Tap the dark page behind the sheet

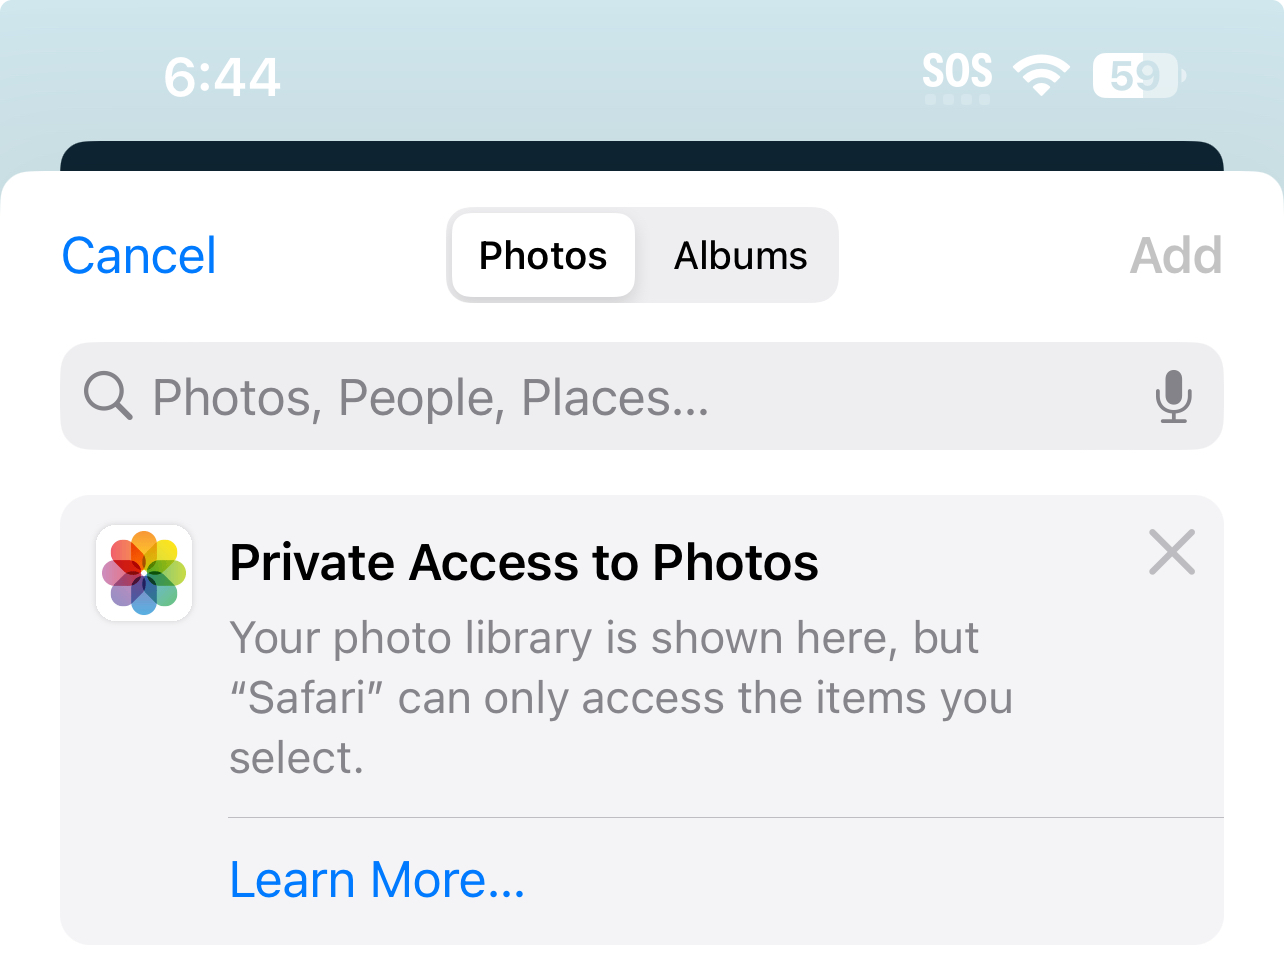[x=642, y=156]
